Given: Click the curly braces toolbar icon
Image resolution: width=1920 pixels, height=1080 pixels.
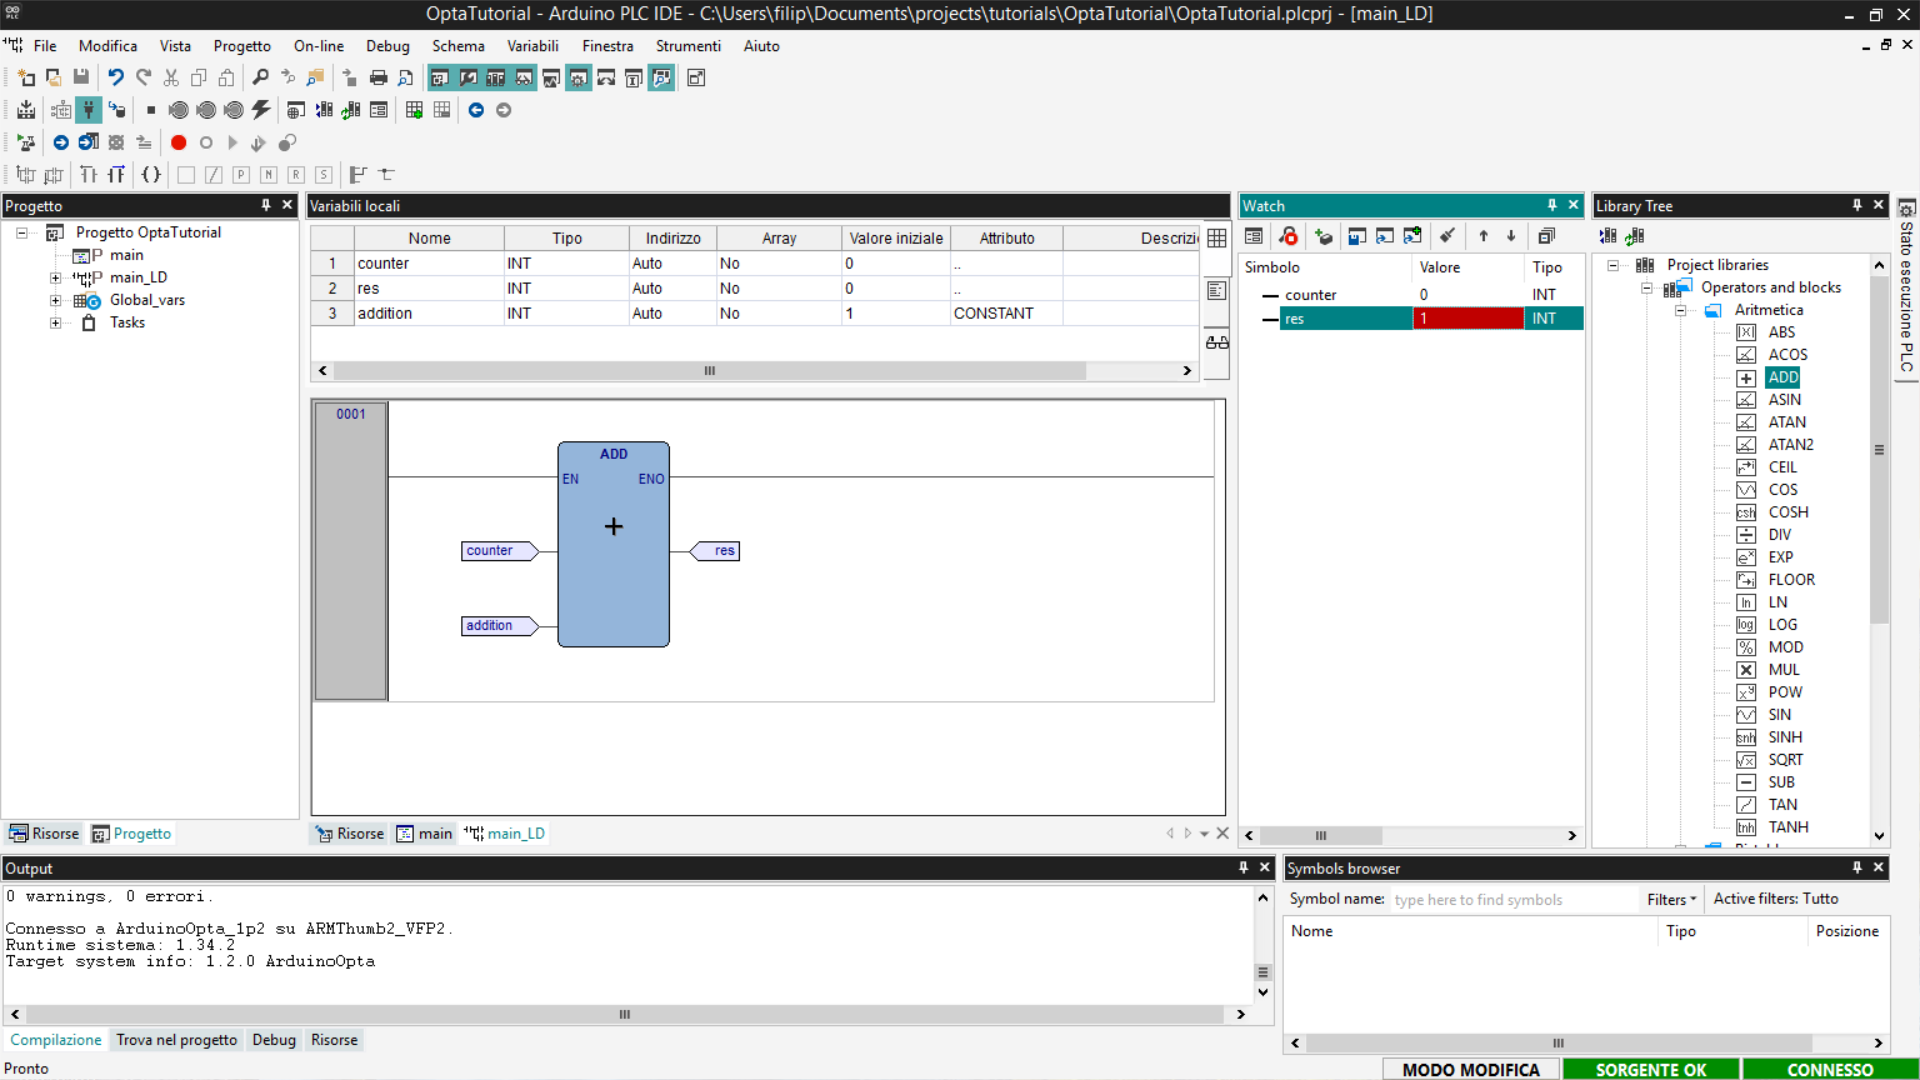Looking at the screenshot, I should pyautogui.click(x=151, y=175).
